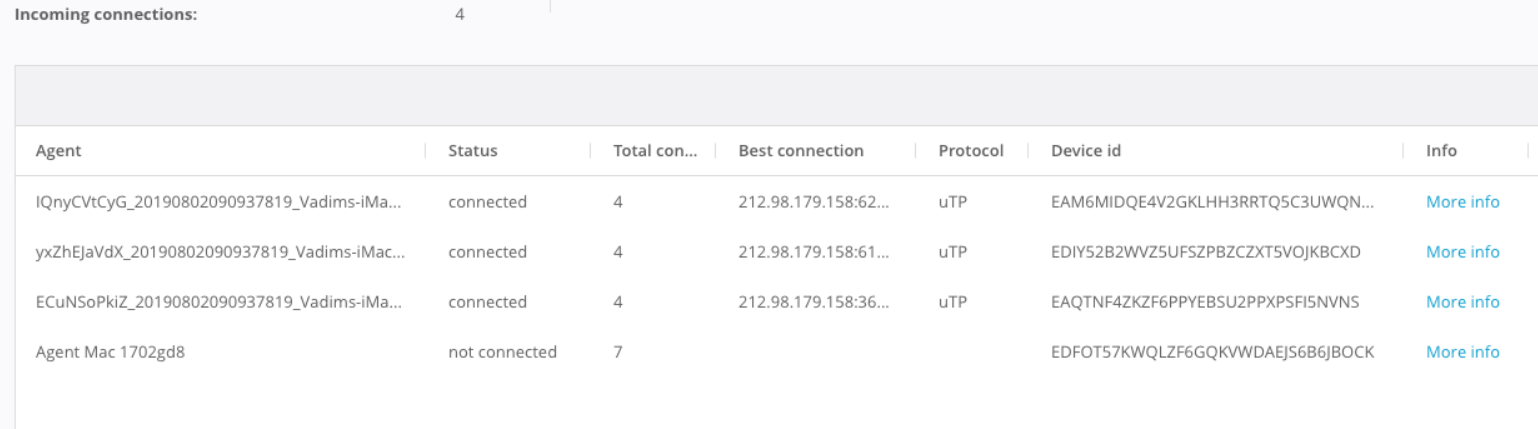The height and width of the screenshot is (429, 1538).
Task: Select Agent Mac 1702gd8 row name
Action: (108, 352)
